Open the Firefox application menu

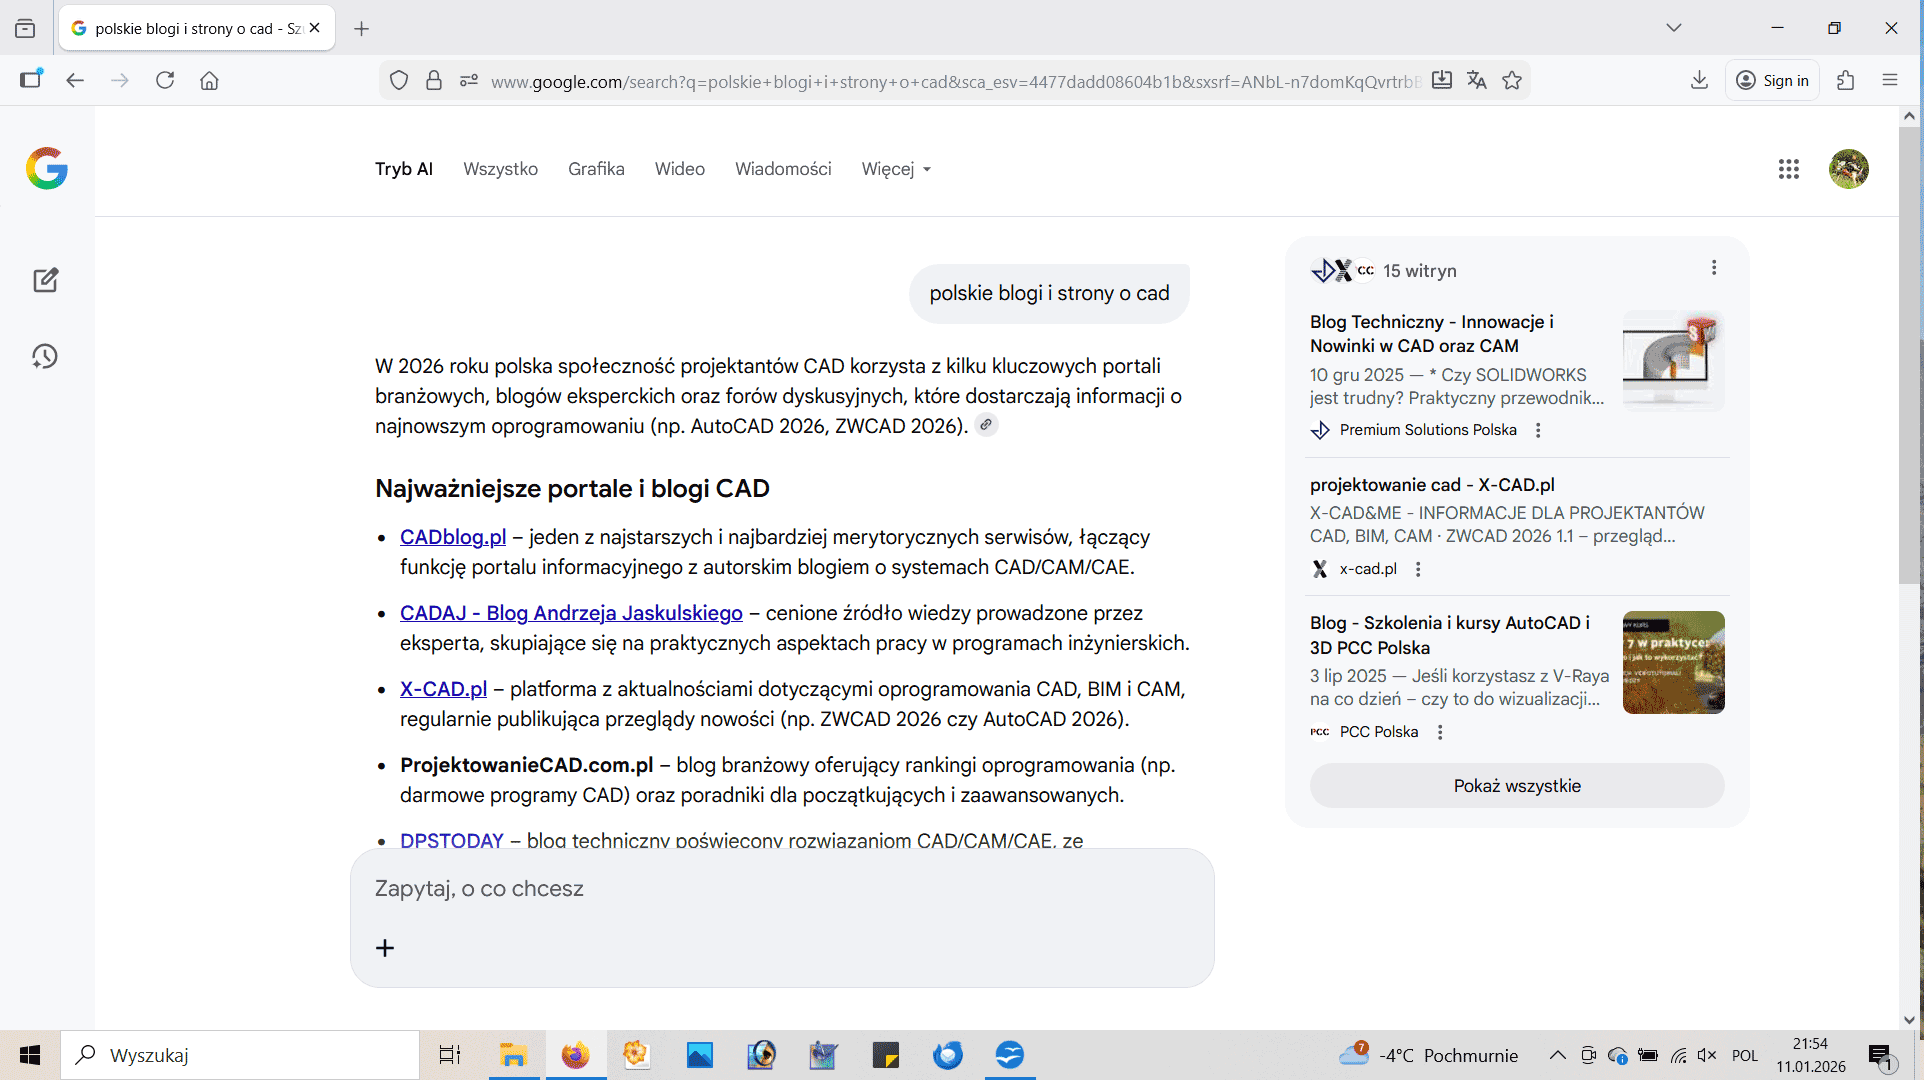[1890, 81]
